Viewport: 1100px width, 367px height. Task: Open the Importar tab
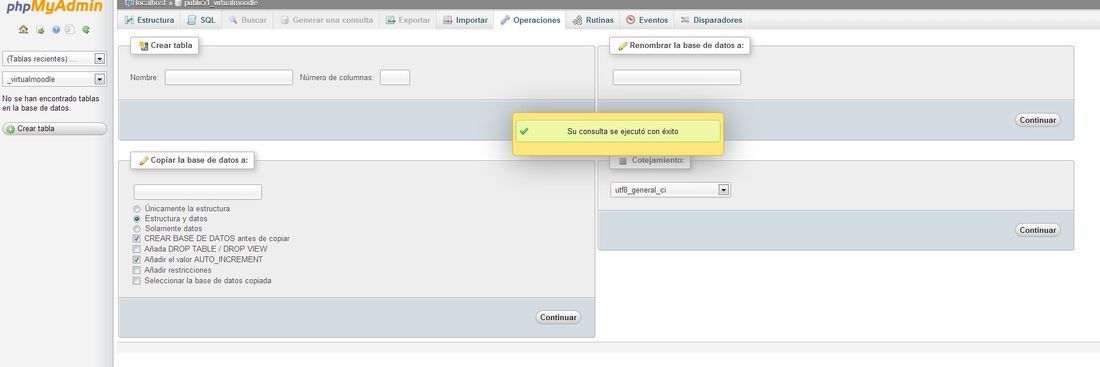tap(465, 20)
